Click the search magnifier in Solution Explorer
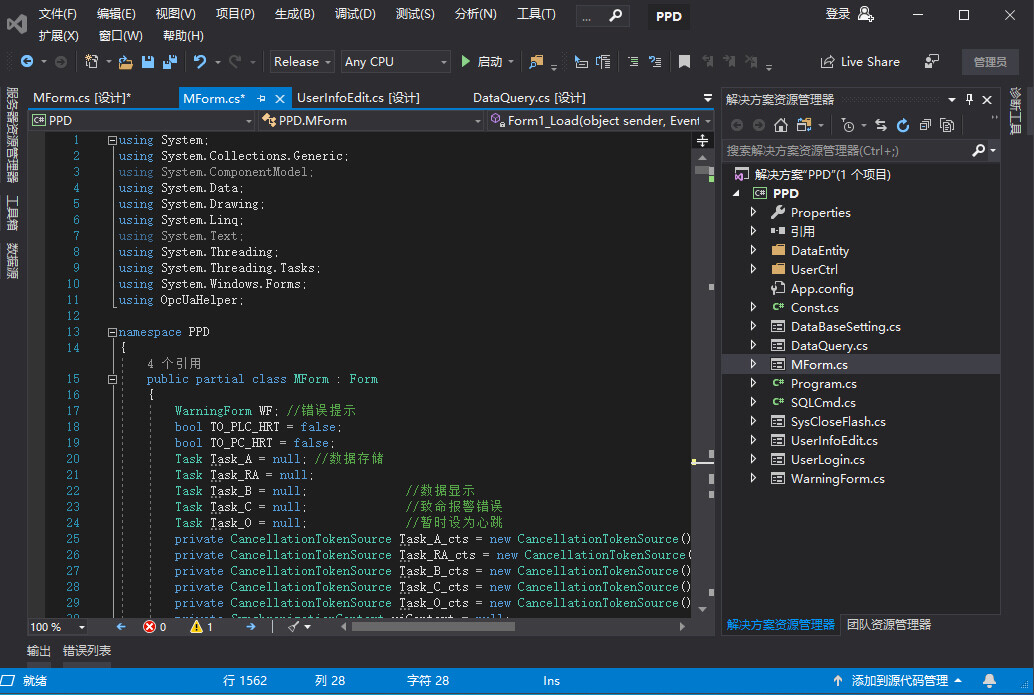The height and width of the screenshot is (695, 1034). (x=979, y=150)
